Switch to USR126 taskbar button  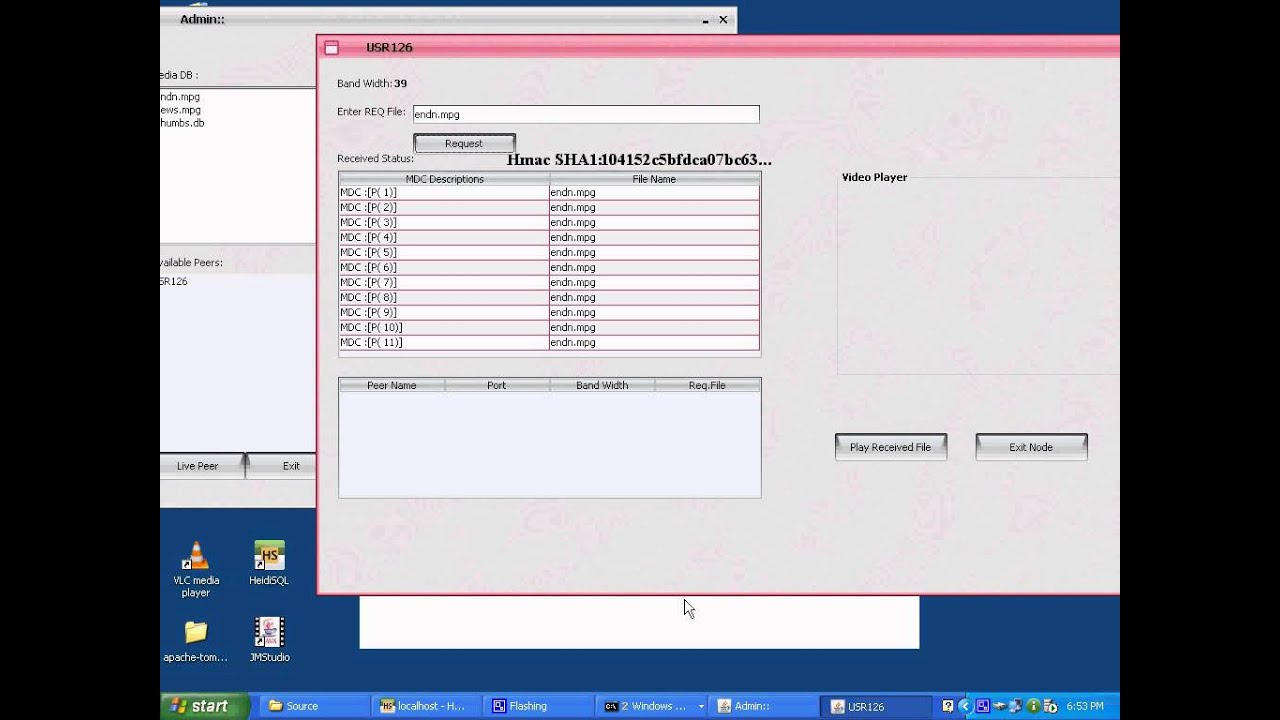877,706
